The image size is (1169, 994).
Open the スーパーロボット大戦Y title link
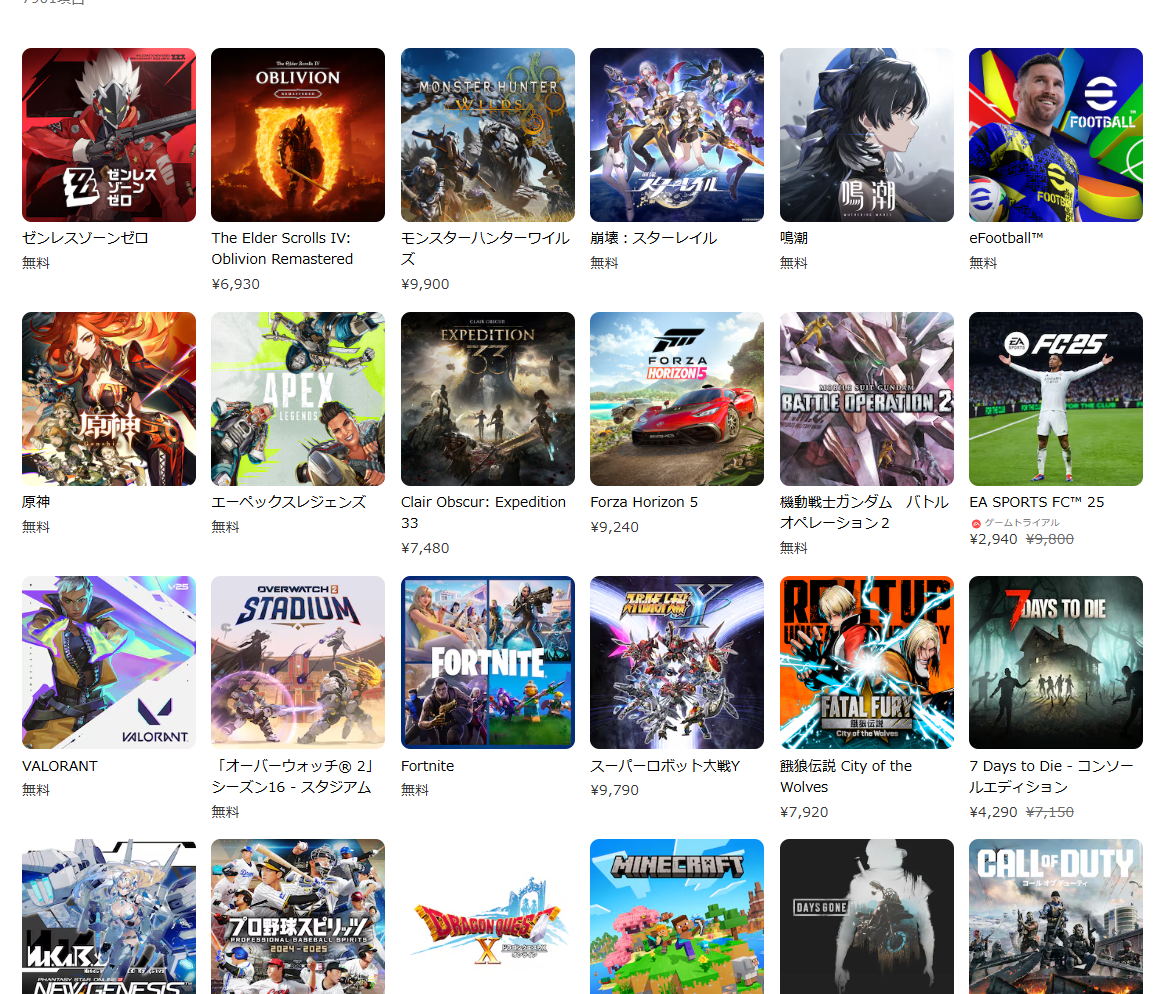[665, 766]
